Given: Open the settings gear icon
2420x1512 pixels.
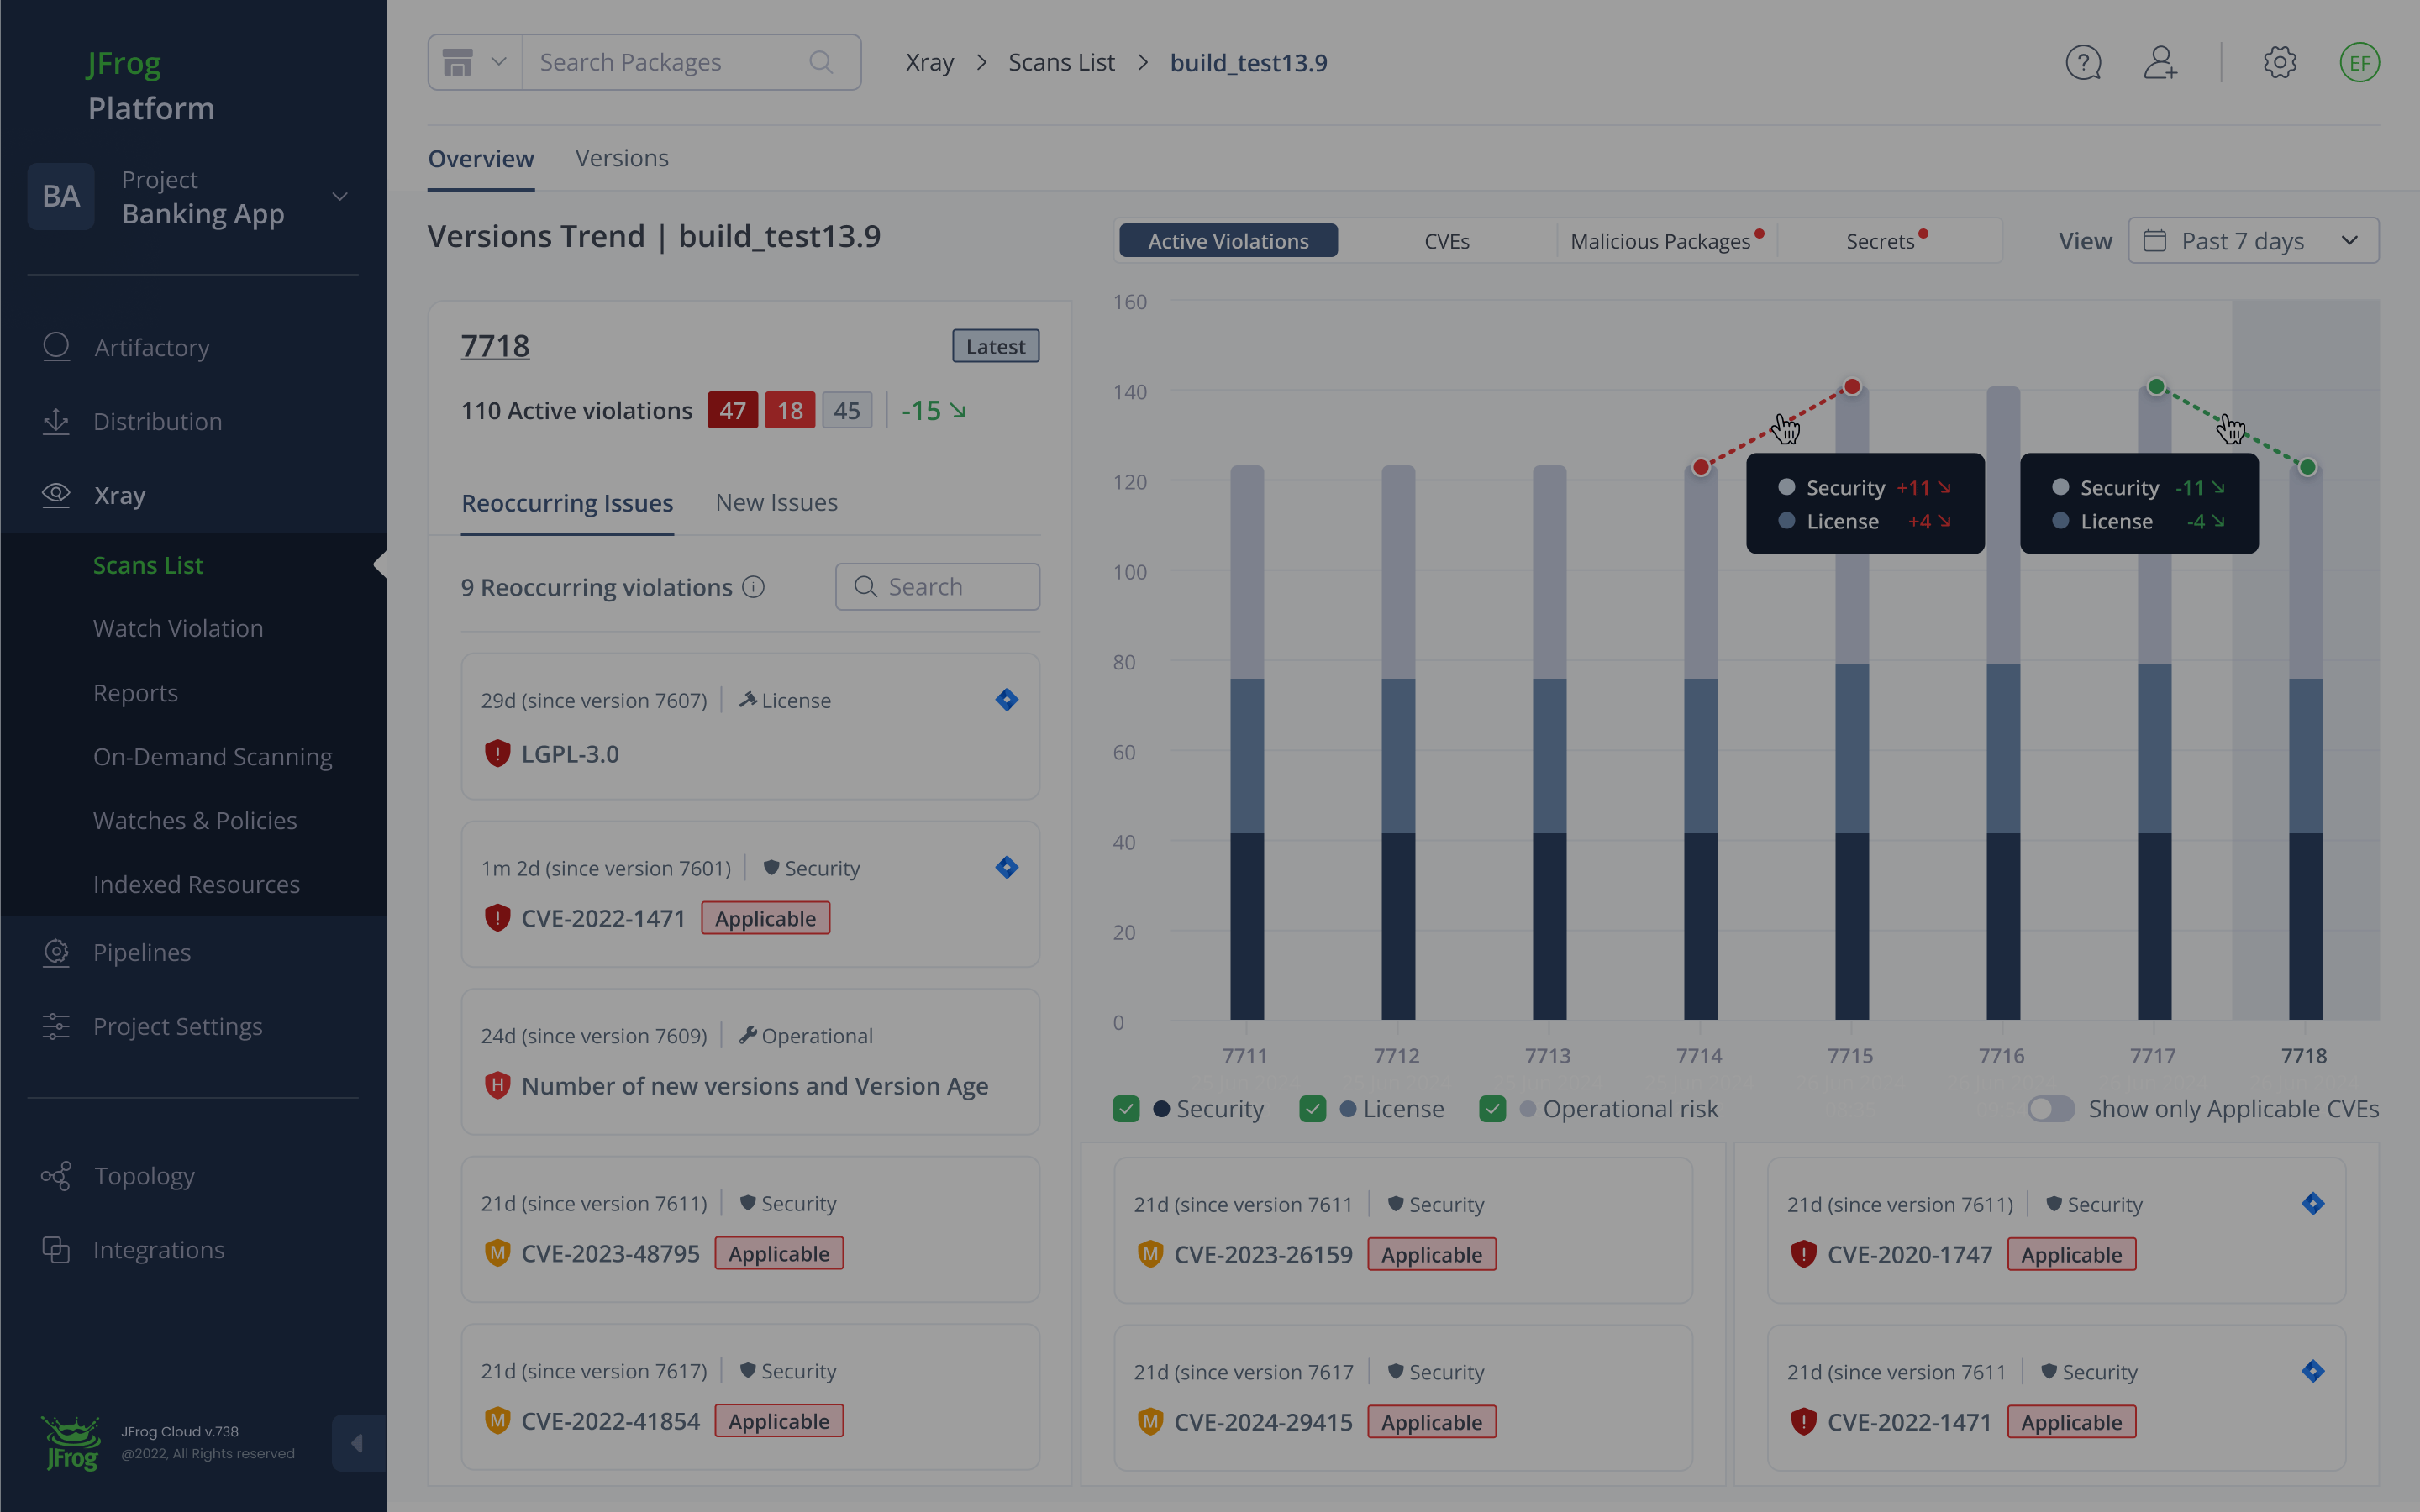Looking at the screenshot, I should pyautogui.click(x=2280, y=63).
